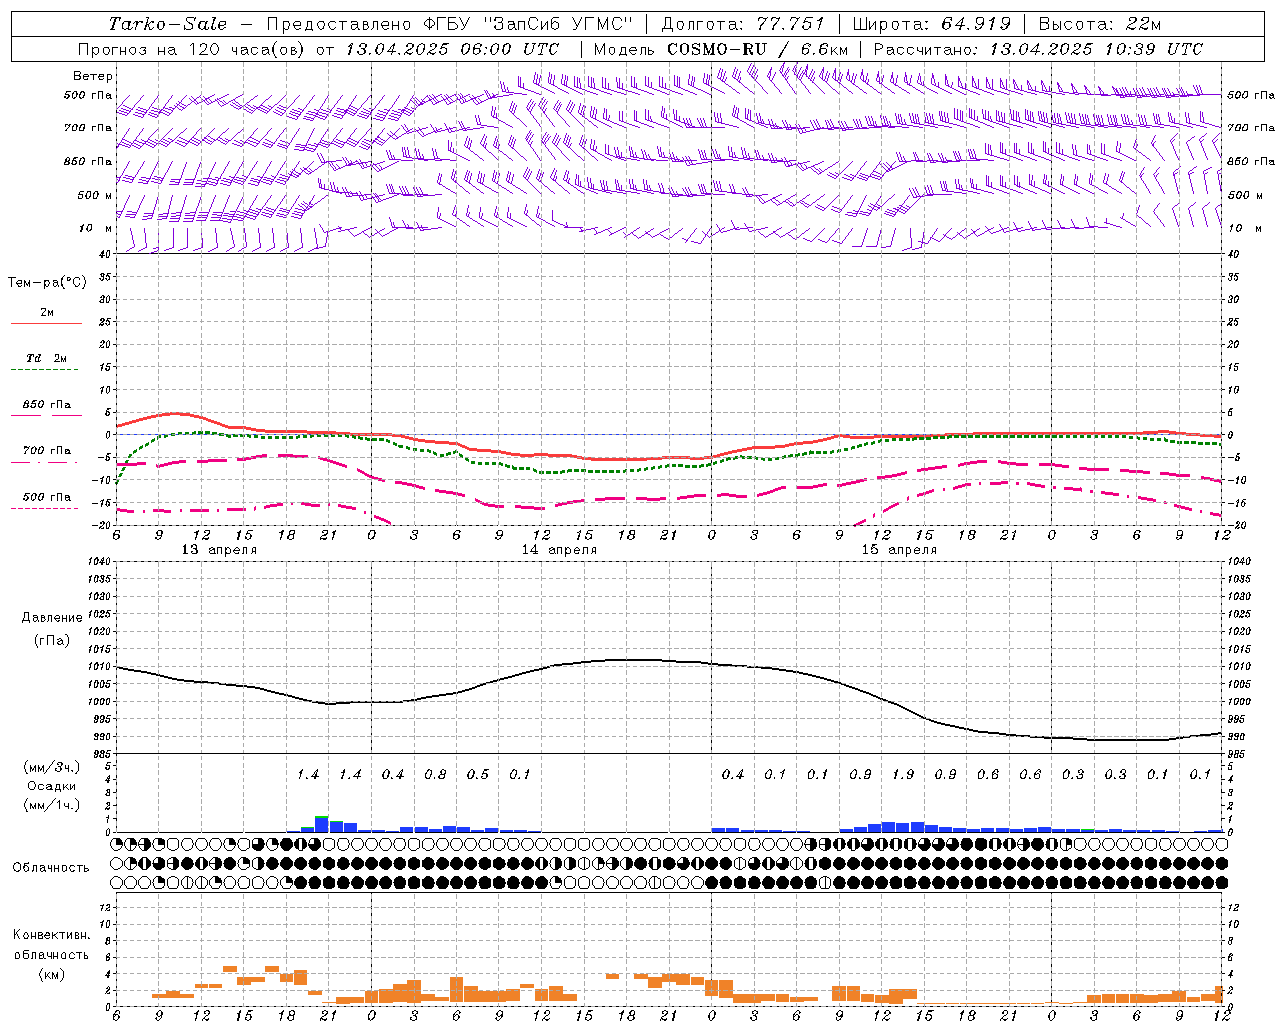1280x1024 pixels.
Task: Click the "Ветер" wind panel label
Action: point(93,76)
